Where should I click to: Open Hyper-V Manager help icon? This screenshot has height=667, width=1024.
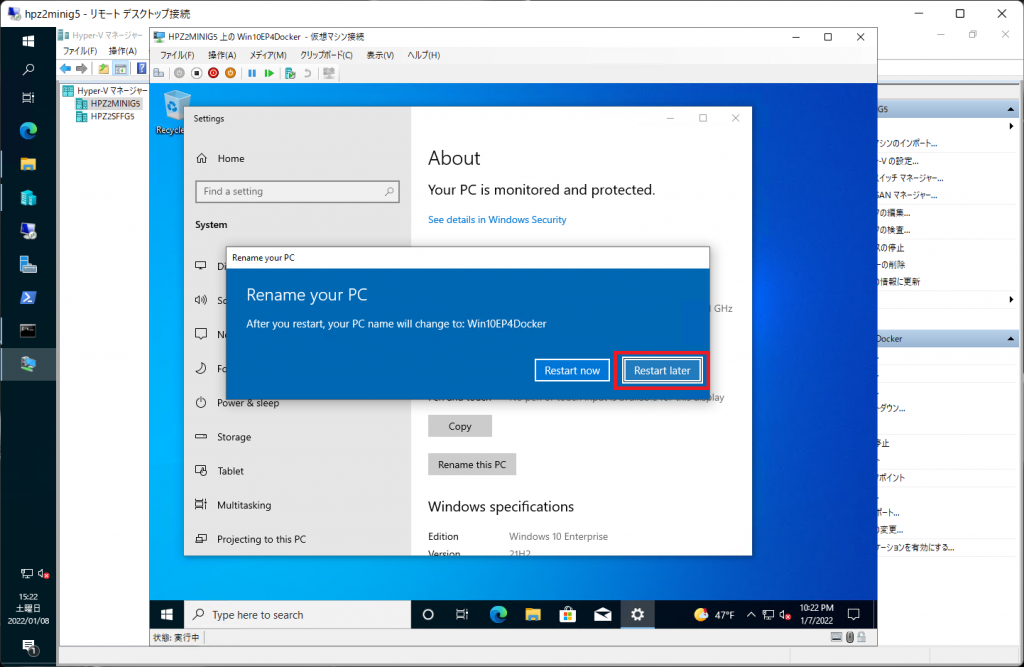tap(142, 69)
